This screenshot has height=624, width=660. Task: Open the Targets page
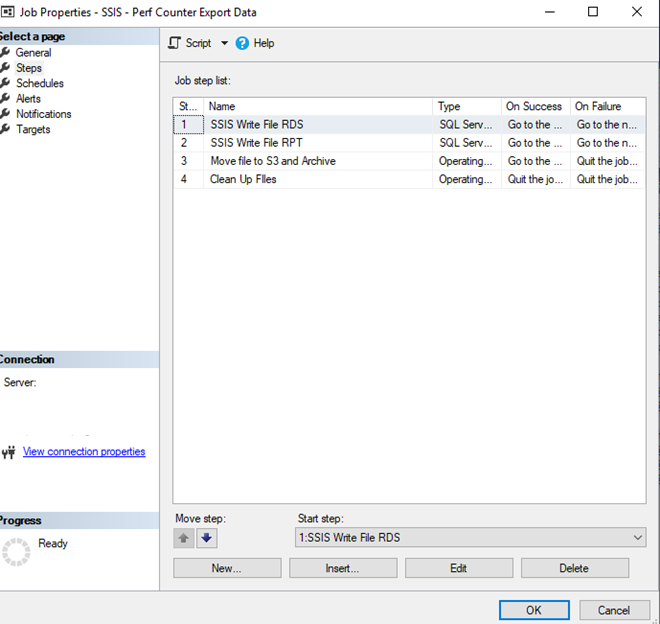pos(33,129)
